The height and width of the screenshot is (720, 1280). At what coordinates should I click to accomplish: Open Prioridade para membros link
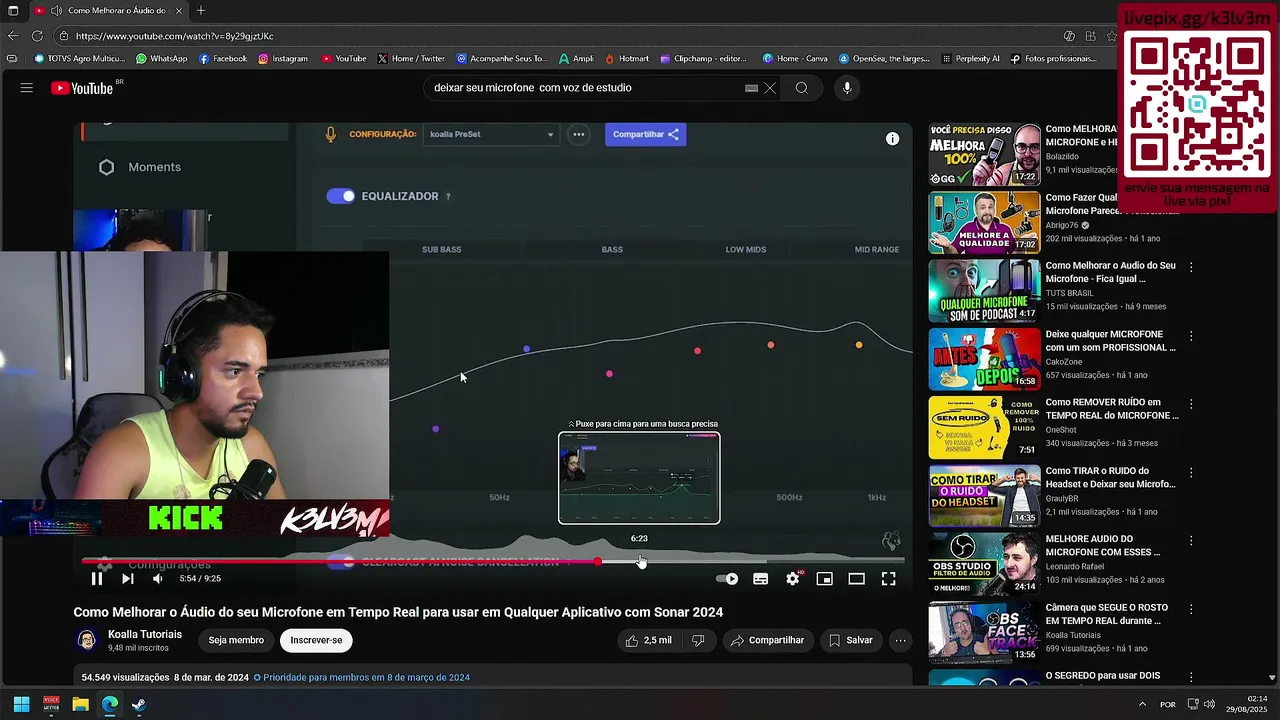(x=361, y=677)
